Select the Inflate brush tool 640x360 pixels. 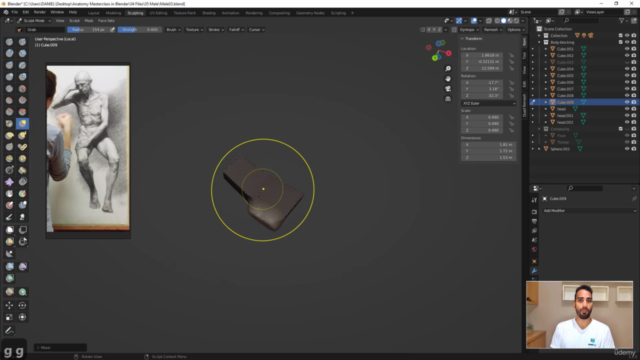click(9, 77)
